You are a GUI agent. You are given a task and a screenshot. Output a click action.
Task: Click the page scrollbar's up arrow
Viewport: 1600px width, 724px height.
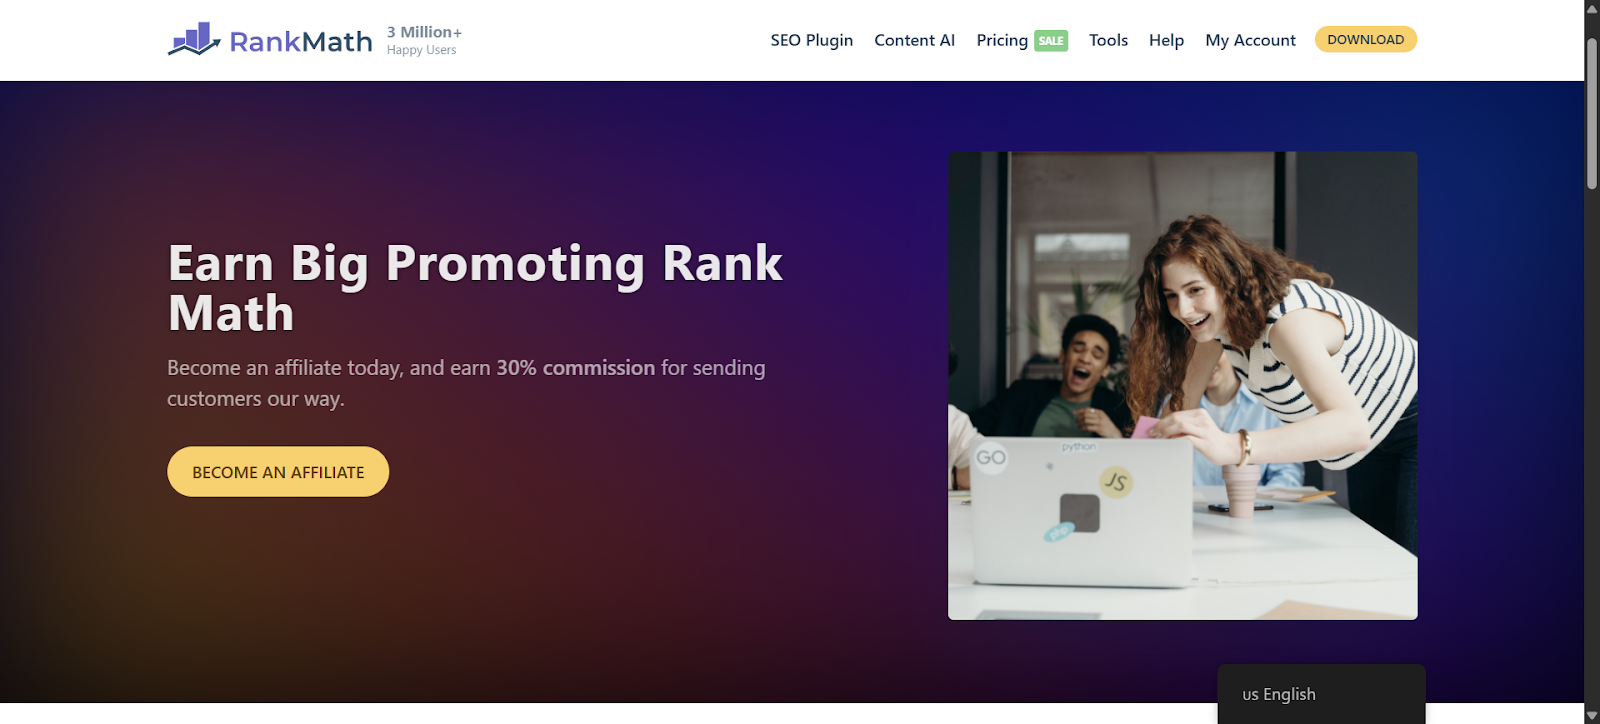(x=1592, y=8)
